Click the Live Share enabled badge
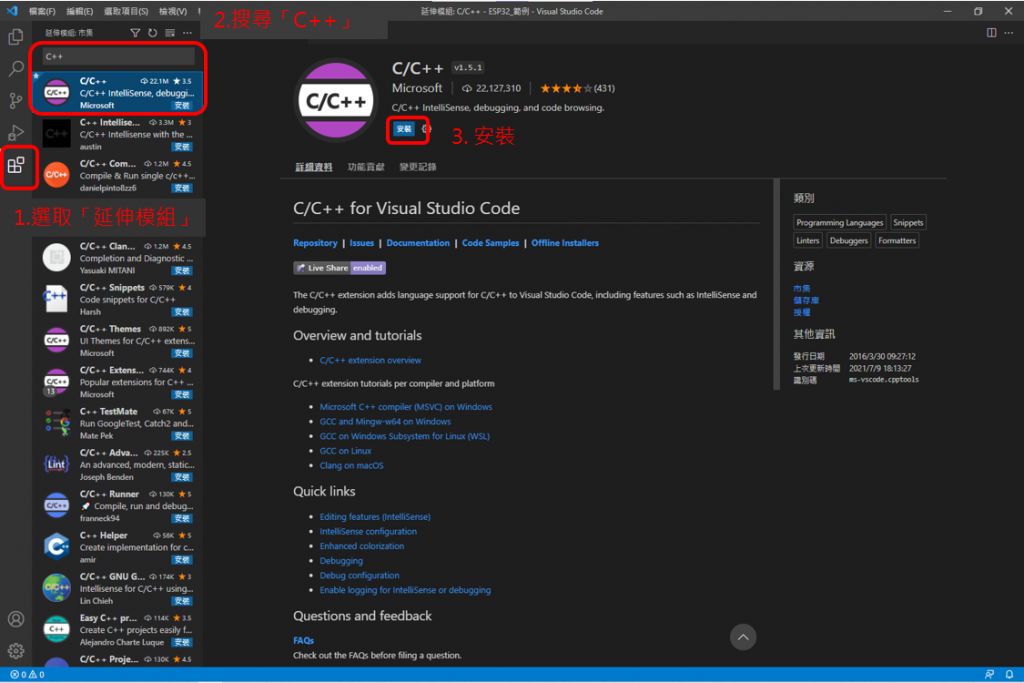The image size is (1024, 683). coord(340,268)
